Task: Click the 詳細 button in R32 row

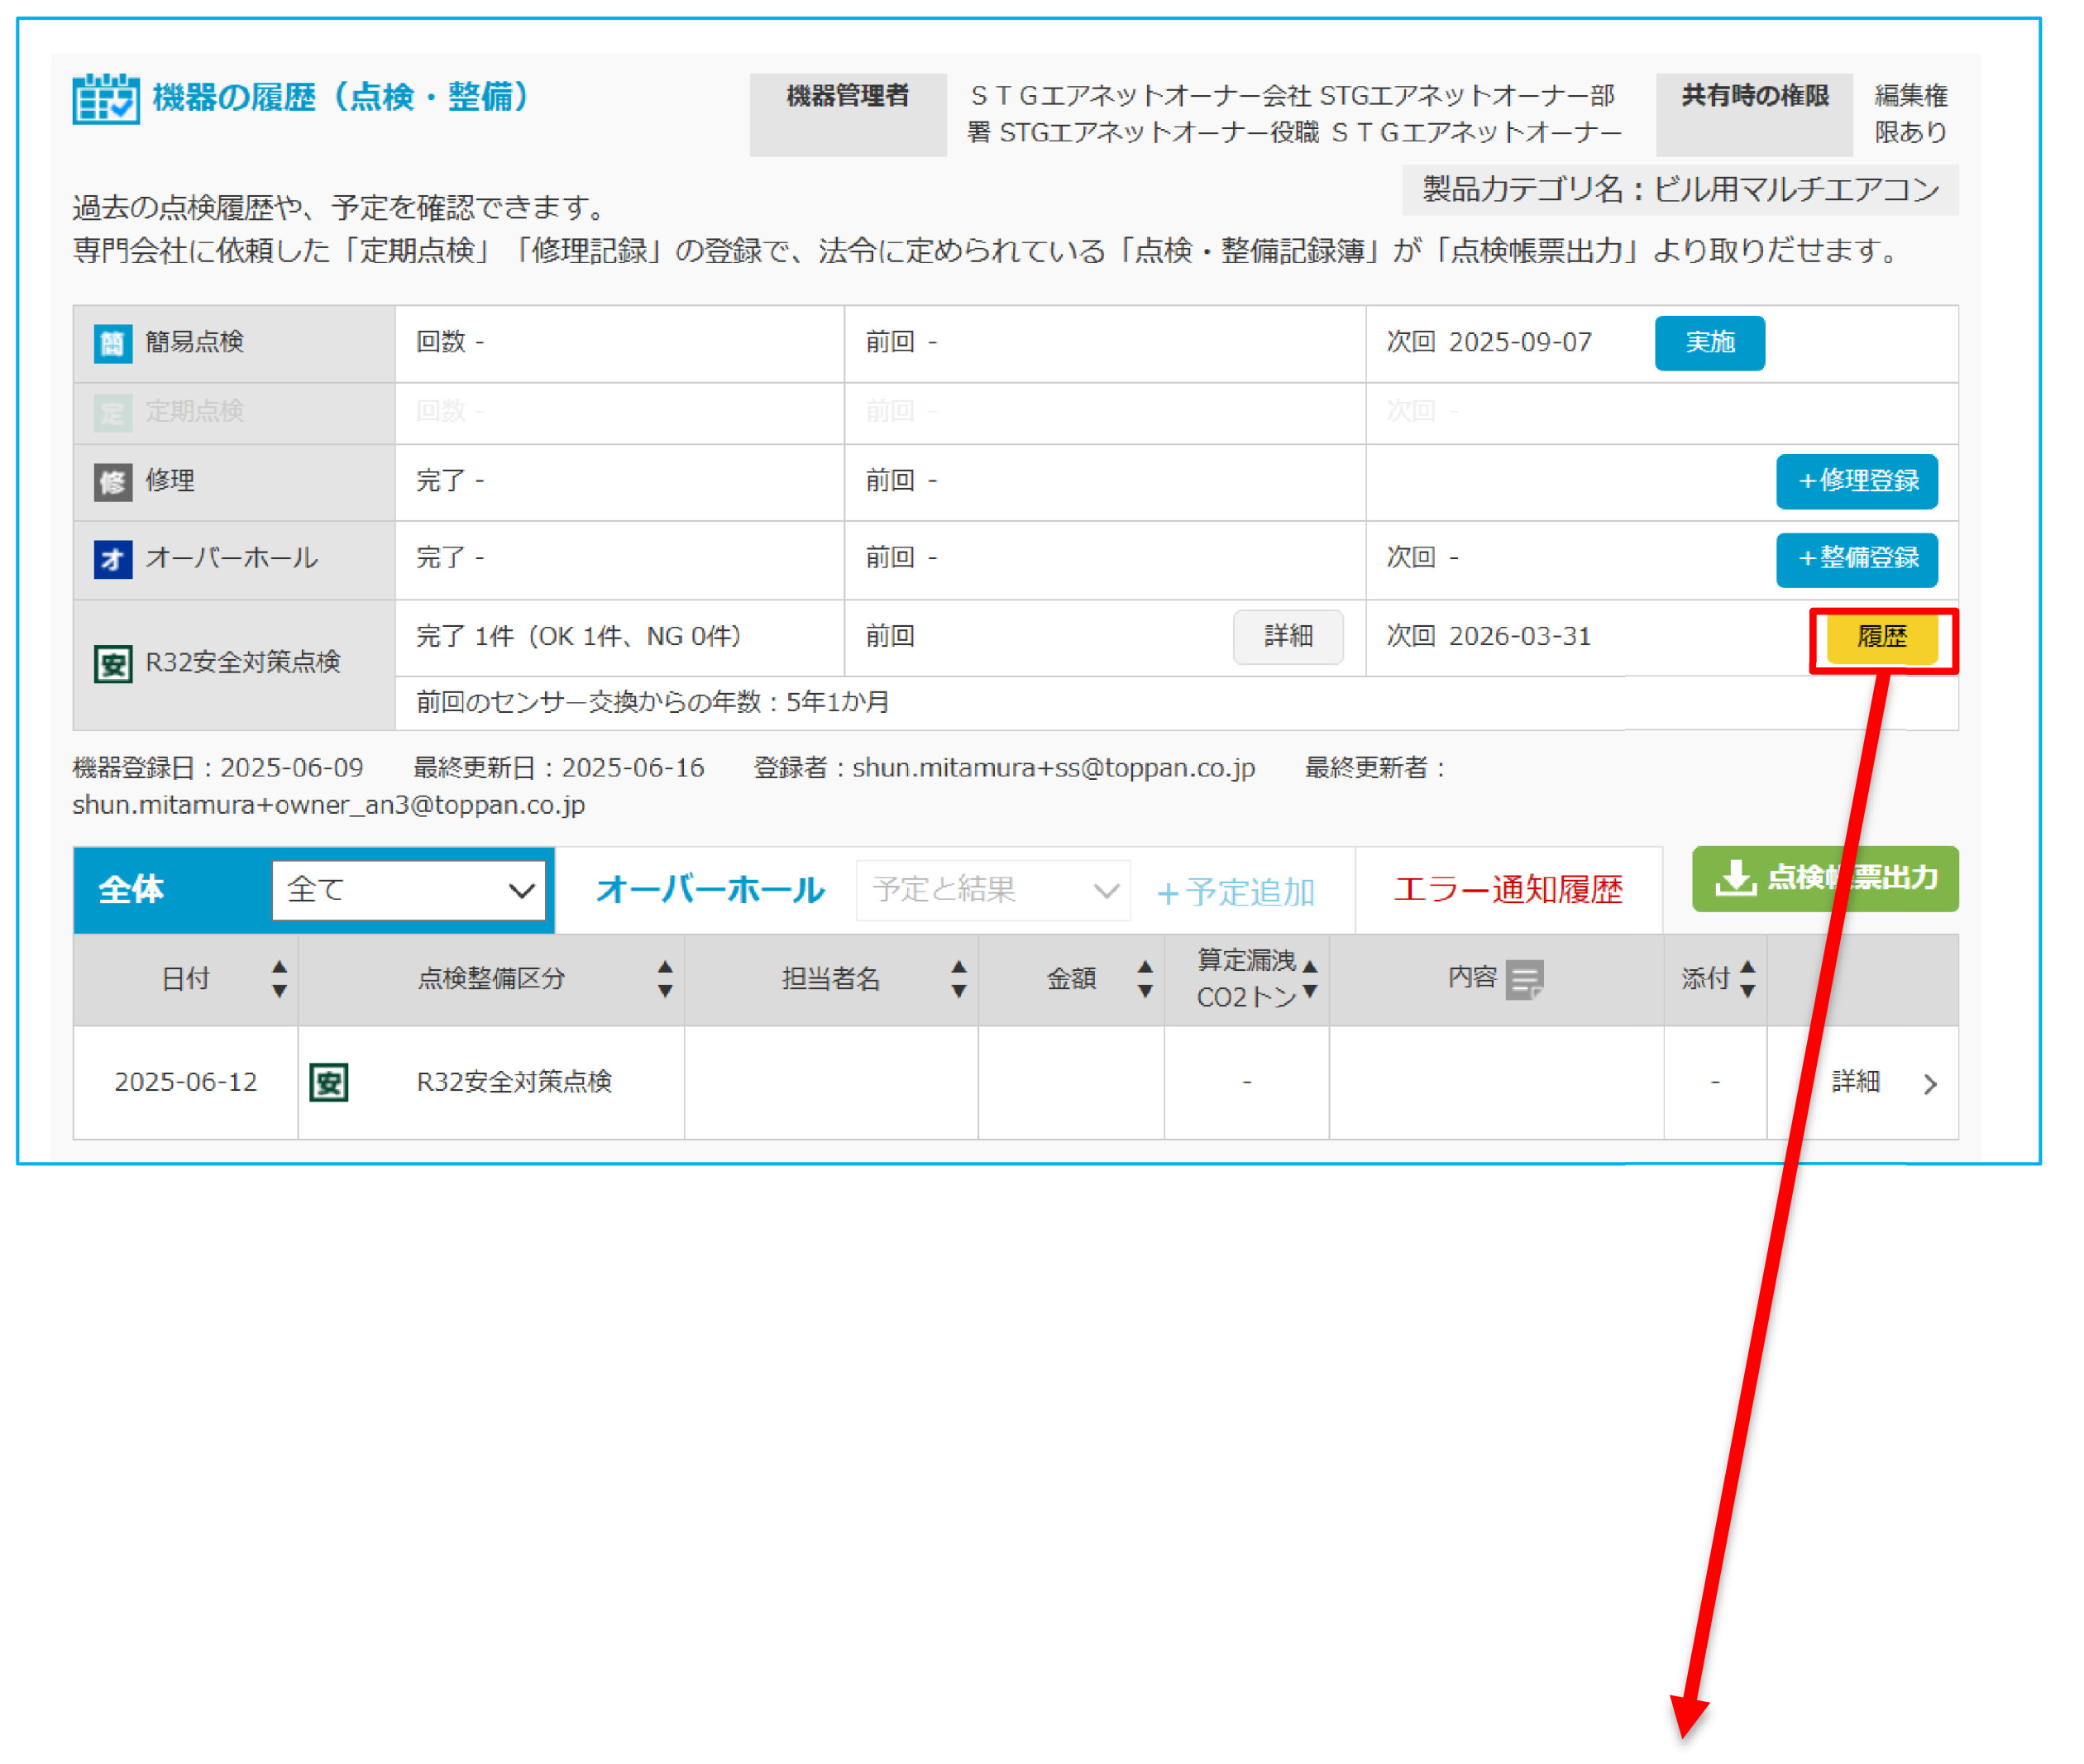Action: point(1287,637)
